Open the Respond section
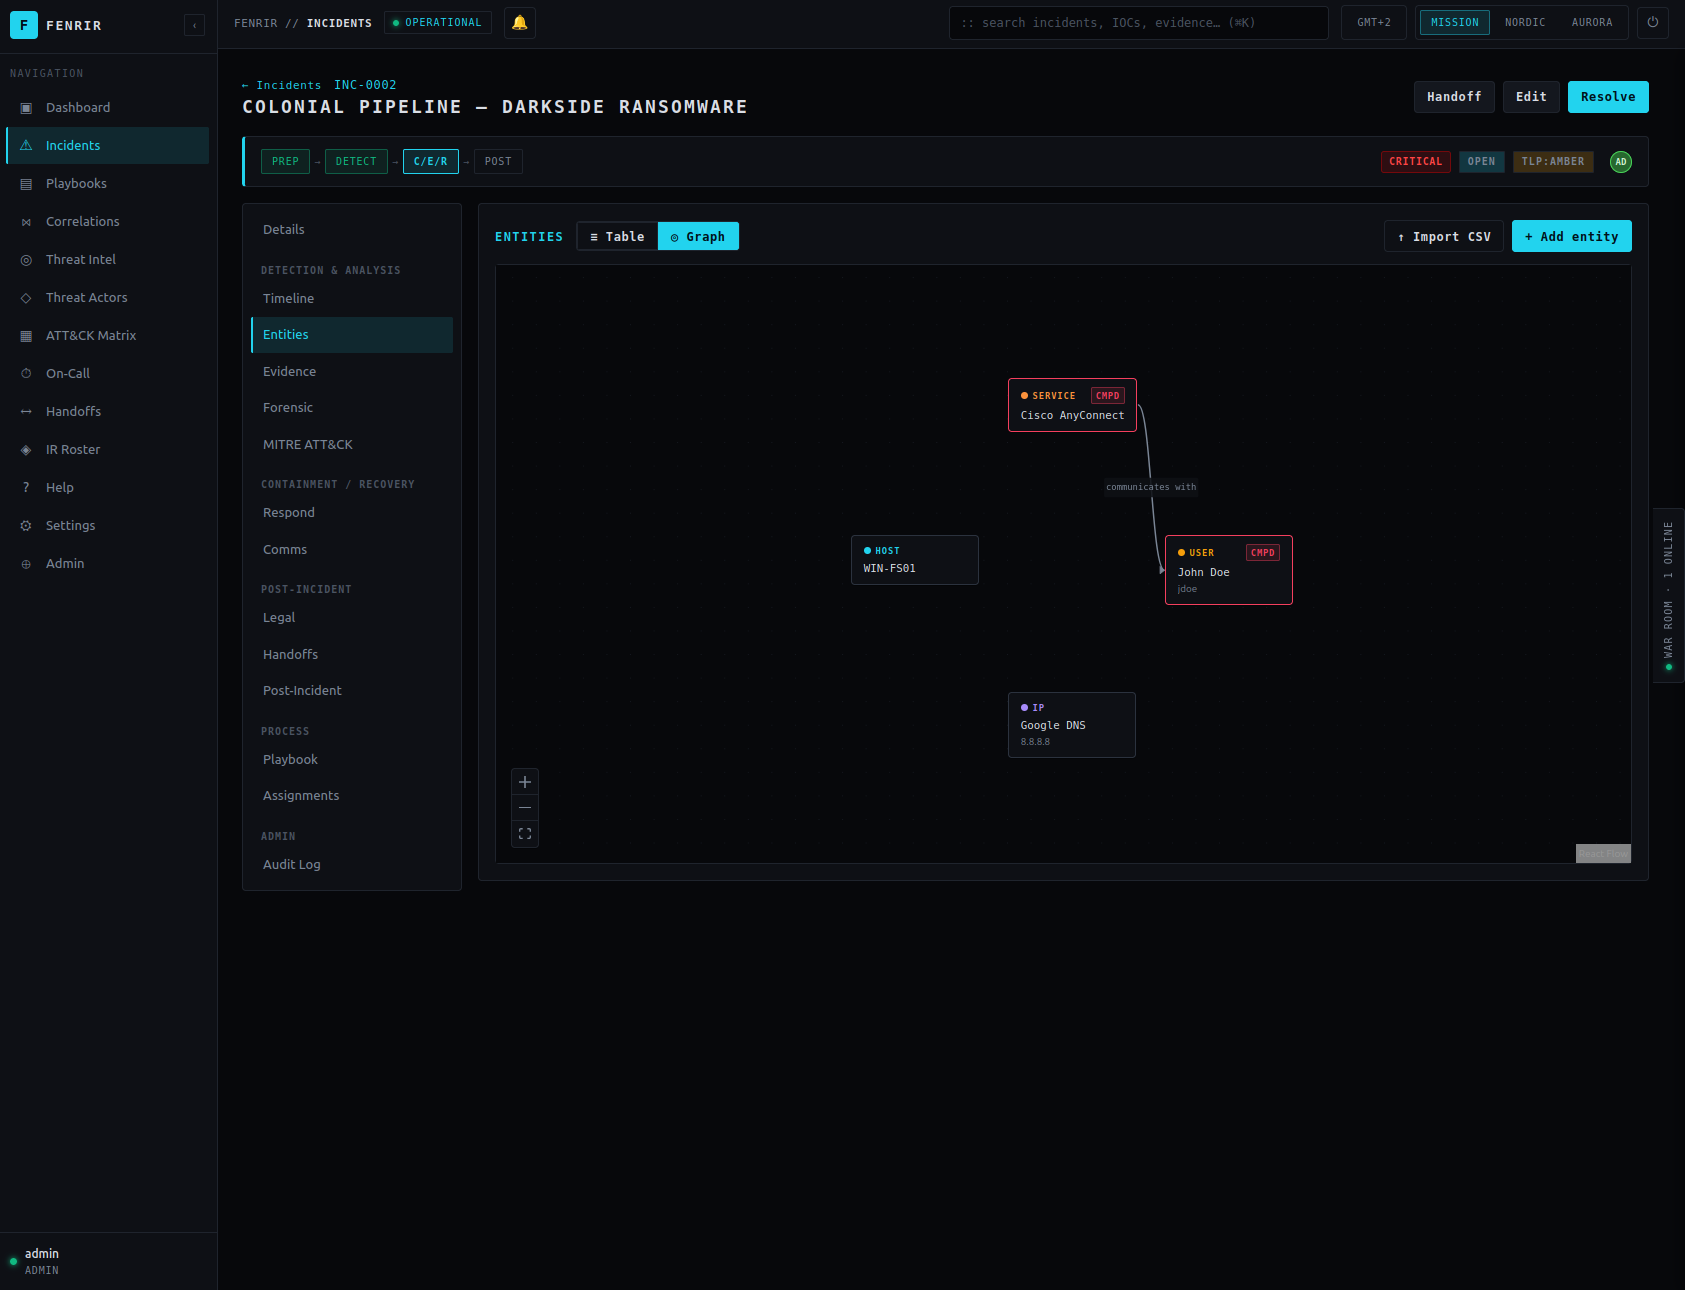Viewport: 1685px width, 1290px height. (x=352, y=513)
